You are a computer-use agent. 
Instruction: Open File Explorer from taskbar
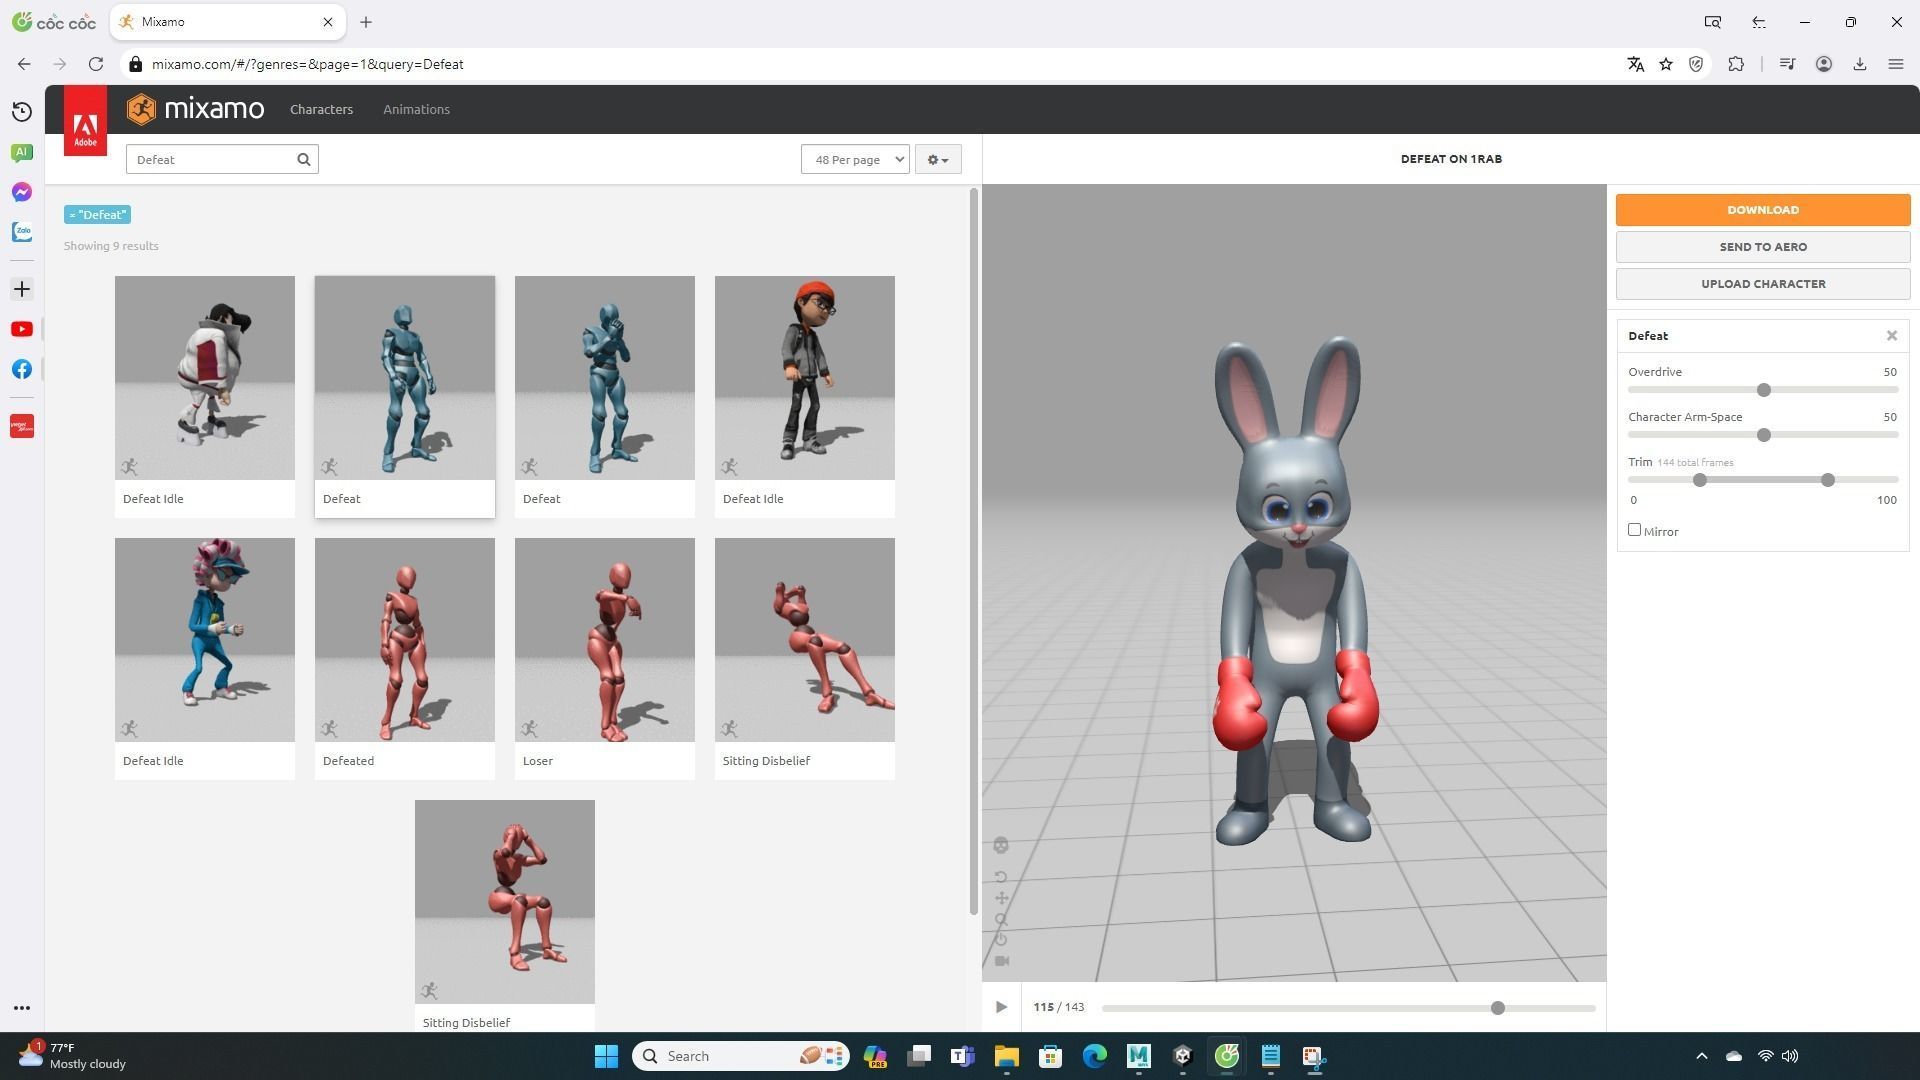pyautogui.click(x=1006, y=1056)
